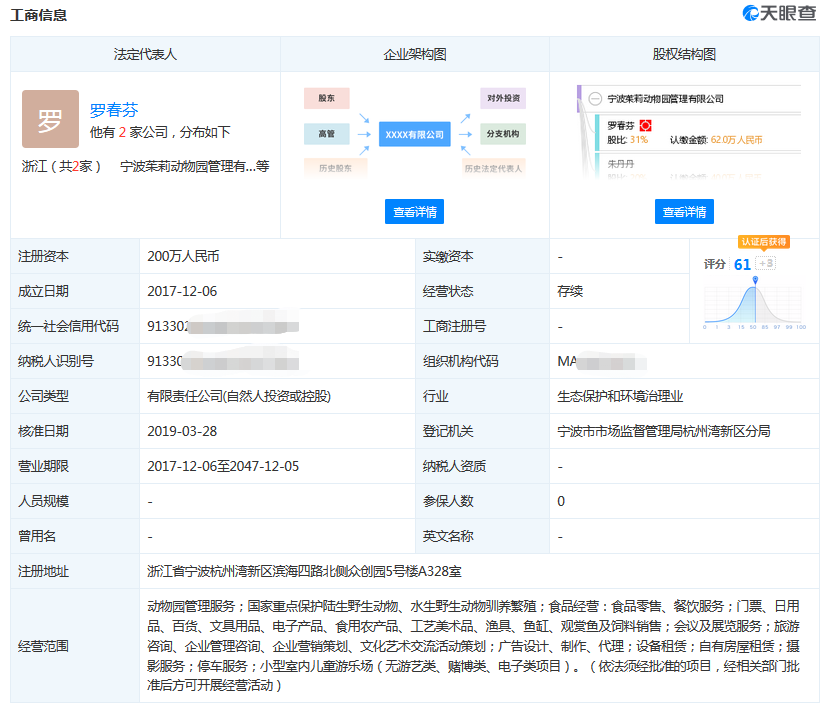Click the XXXX有限公司 center node
Viewport: 826px width, 705px height.
point(414,133)
